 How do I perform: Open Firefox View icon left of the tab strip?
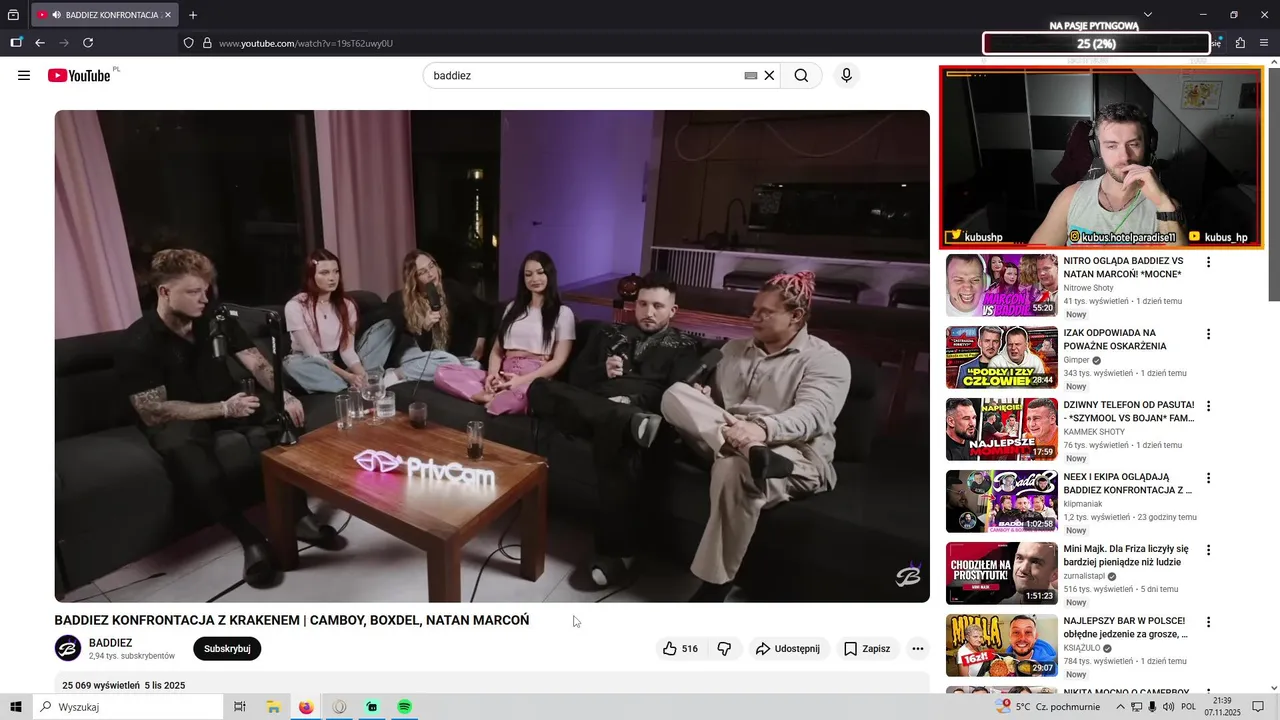(13, 15)
